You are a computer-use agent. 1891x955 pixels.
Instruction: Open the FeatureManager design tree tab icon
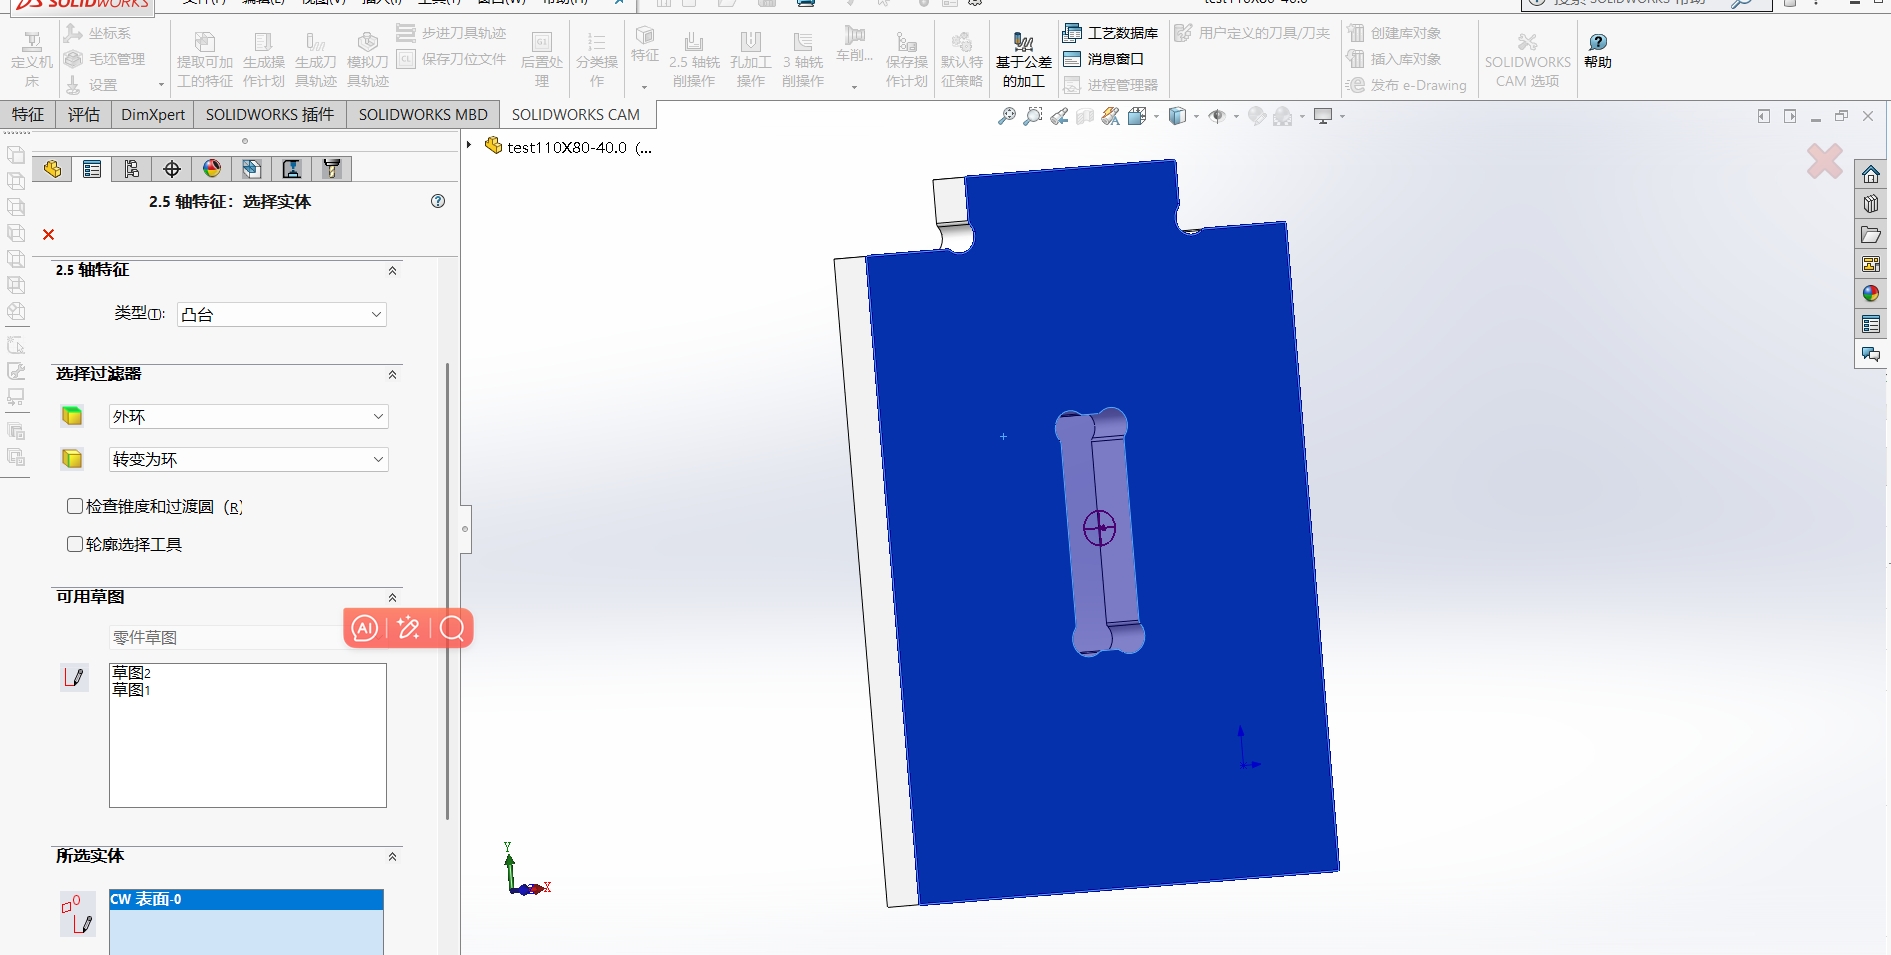(x=52, y=169)
